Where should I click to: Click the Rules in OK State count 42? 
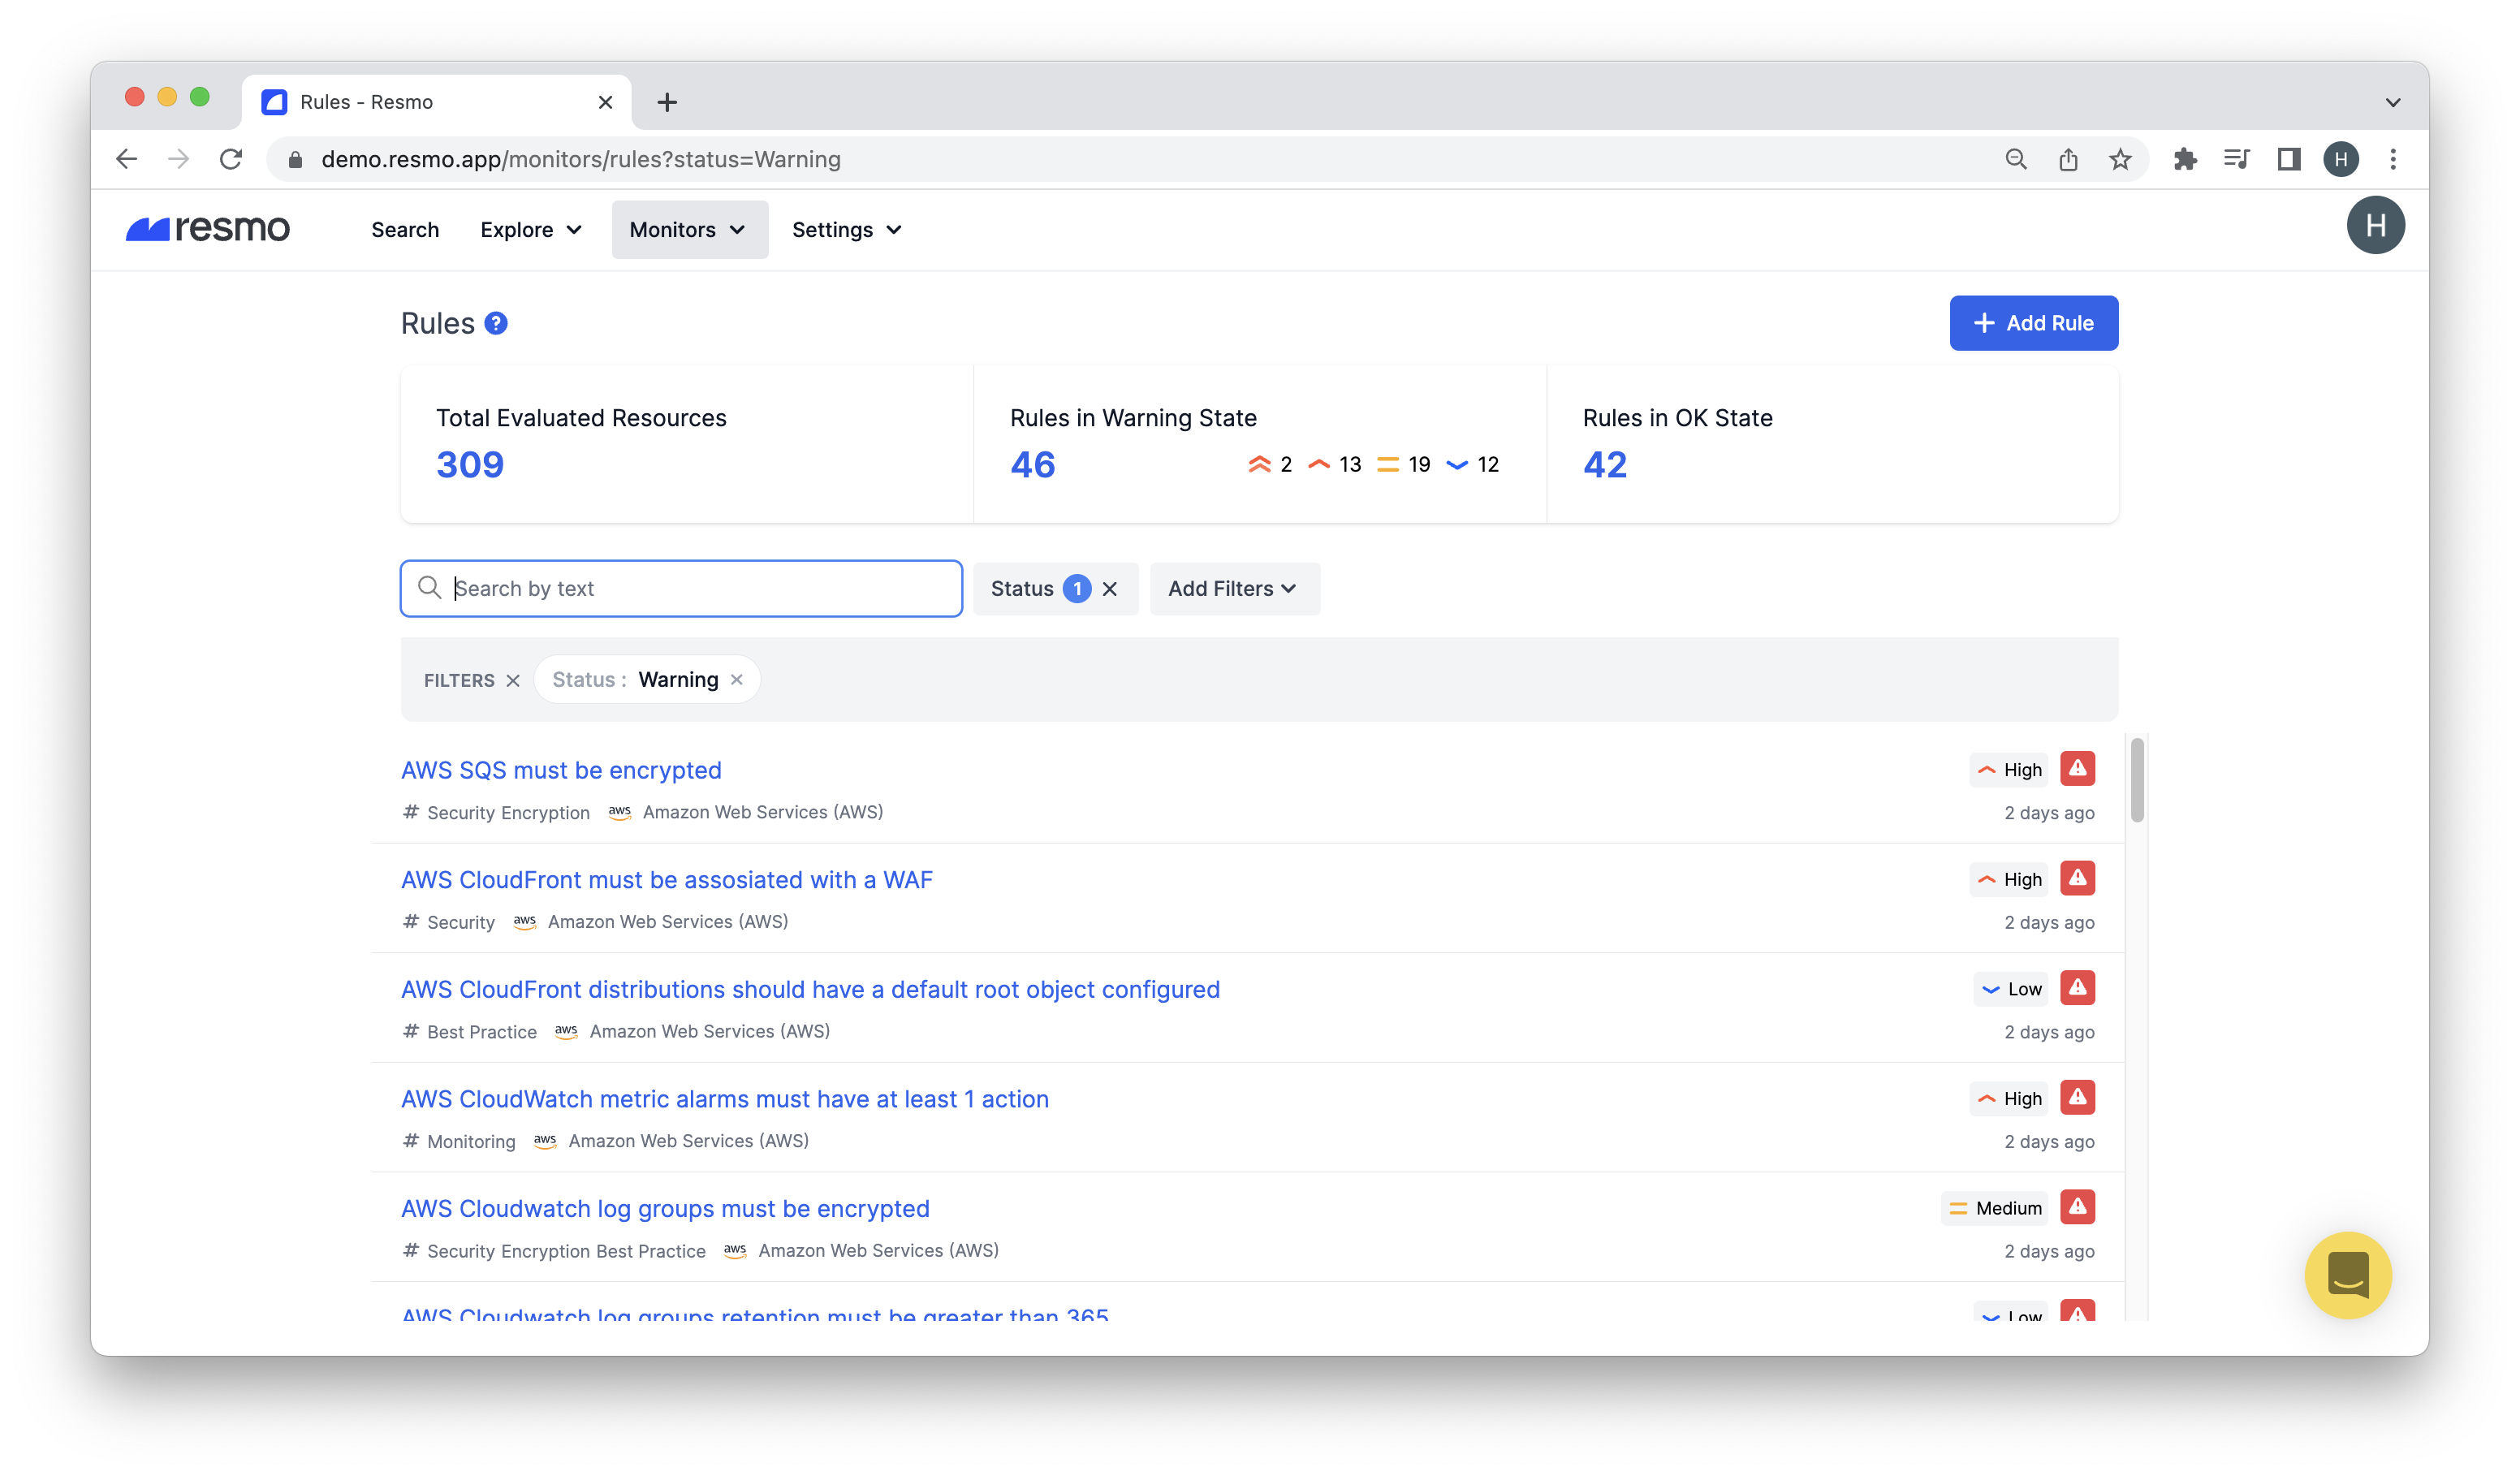[1605, 464]
